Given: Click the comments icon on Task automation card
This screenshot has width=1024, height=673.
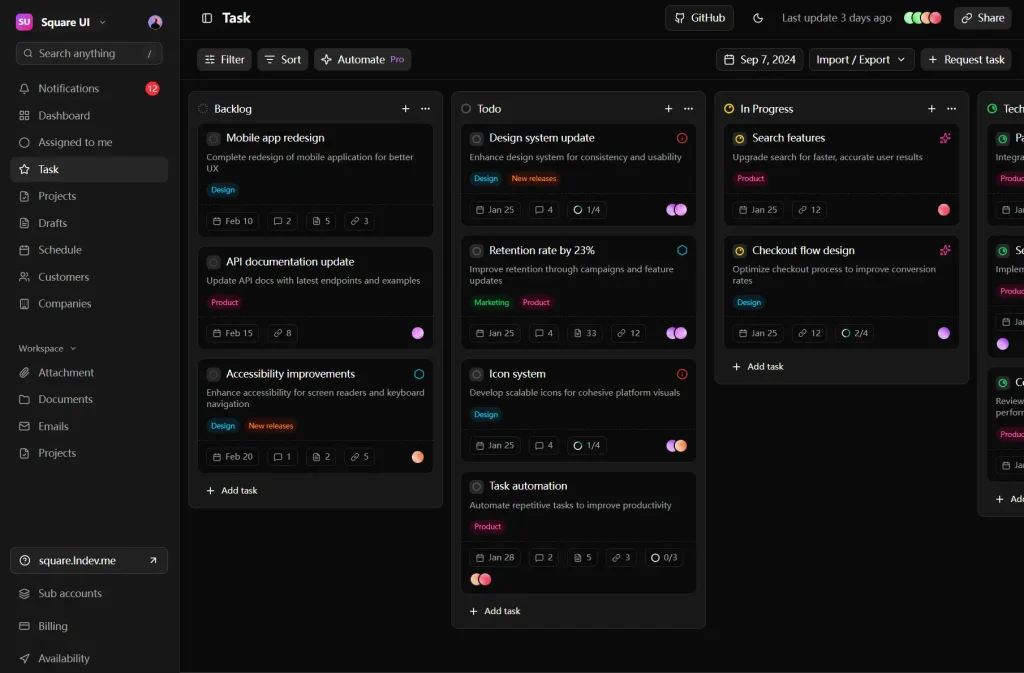Looking at the screenshot, I should (542, 558).
